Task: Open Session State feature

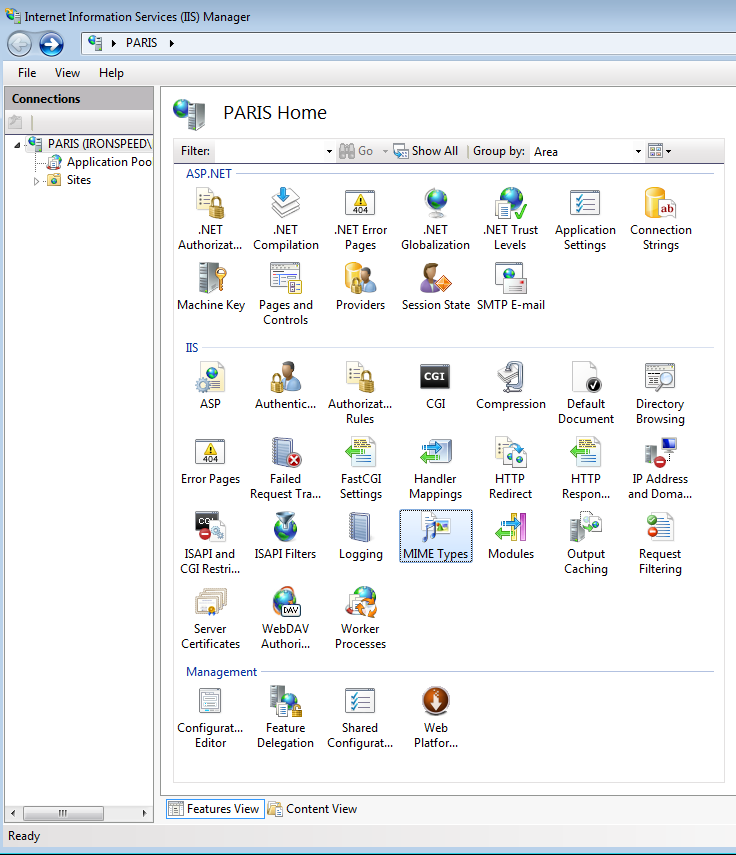Action: 436,286
